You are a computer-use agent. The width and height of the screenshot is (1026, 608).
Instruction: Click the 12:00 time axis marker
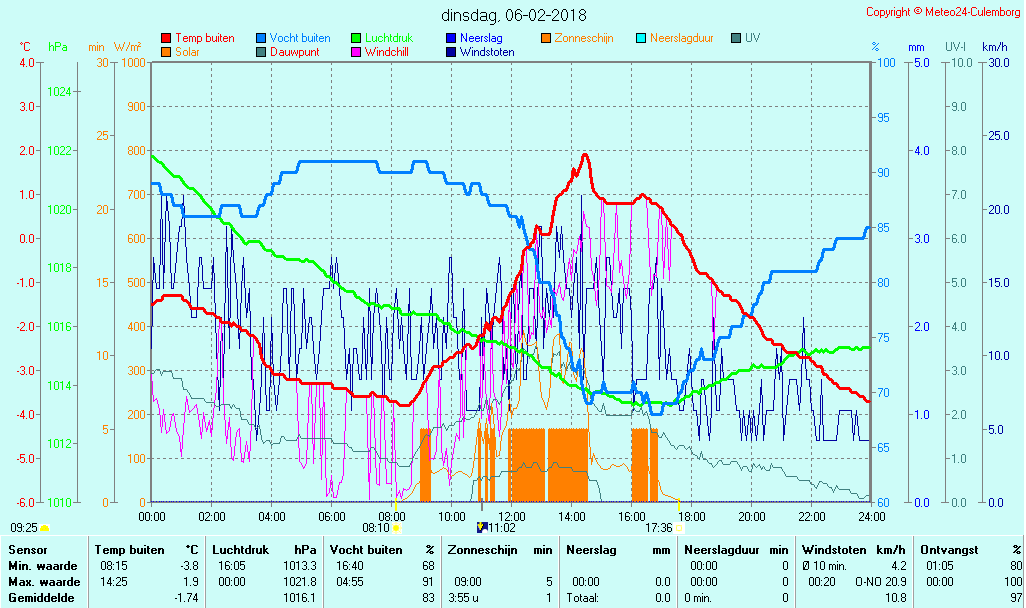511,516
